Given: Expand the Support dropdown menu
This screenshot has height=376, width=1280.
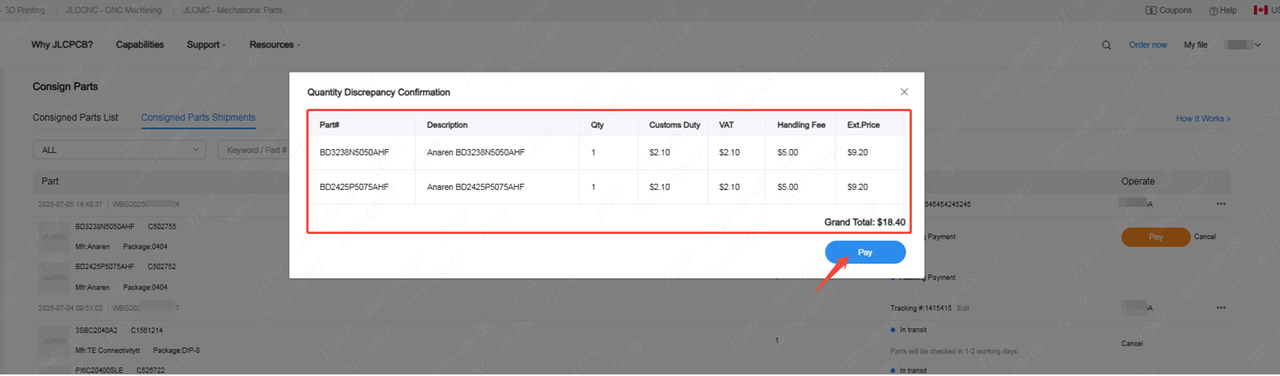Looking at the screenshot, I should click(x=206, y=45).
